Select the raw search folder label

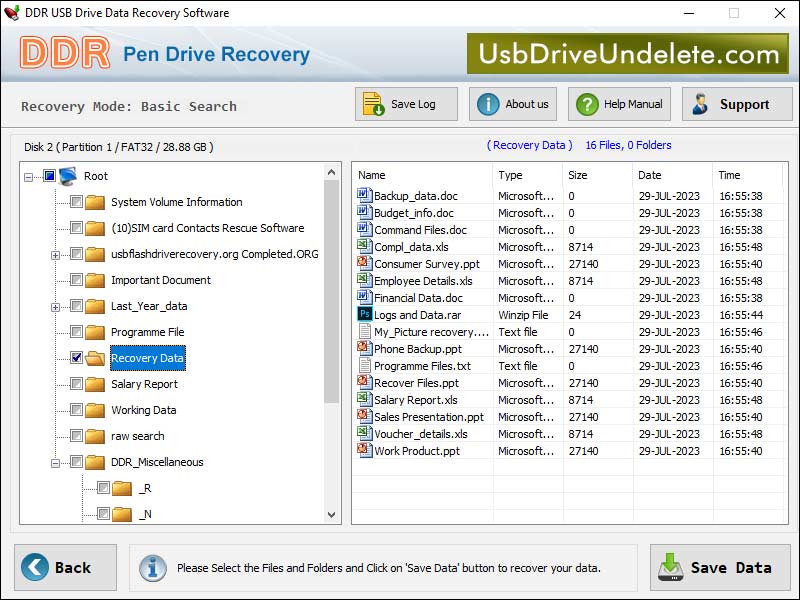click(x=138, y=436)
